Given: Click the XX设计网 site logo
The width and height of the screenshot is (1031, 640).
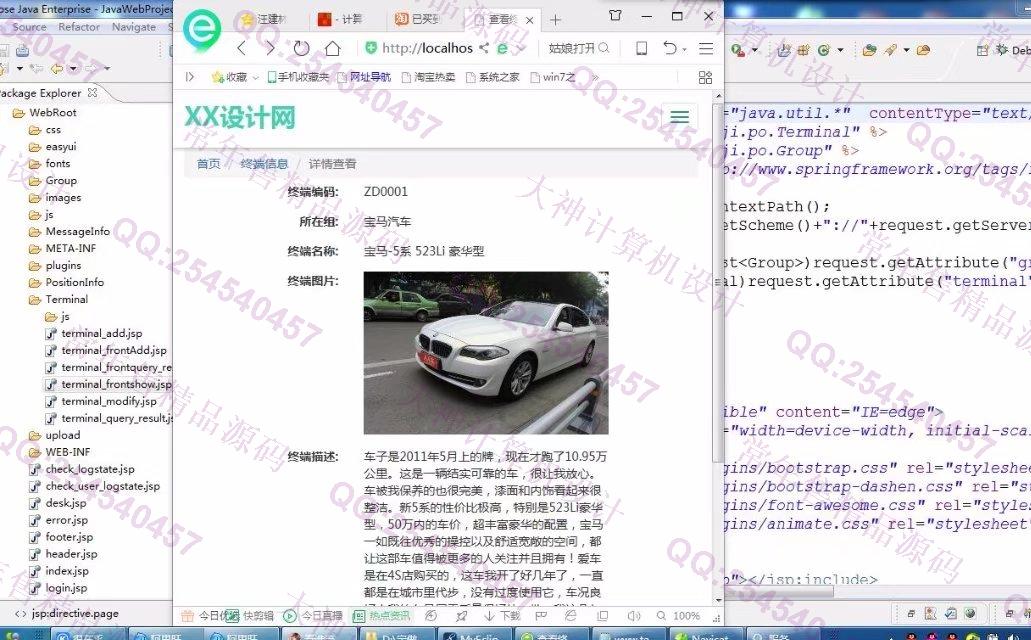Looking at the screenshot, I should click(240, 118).
